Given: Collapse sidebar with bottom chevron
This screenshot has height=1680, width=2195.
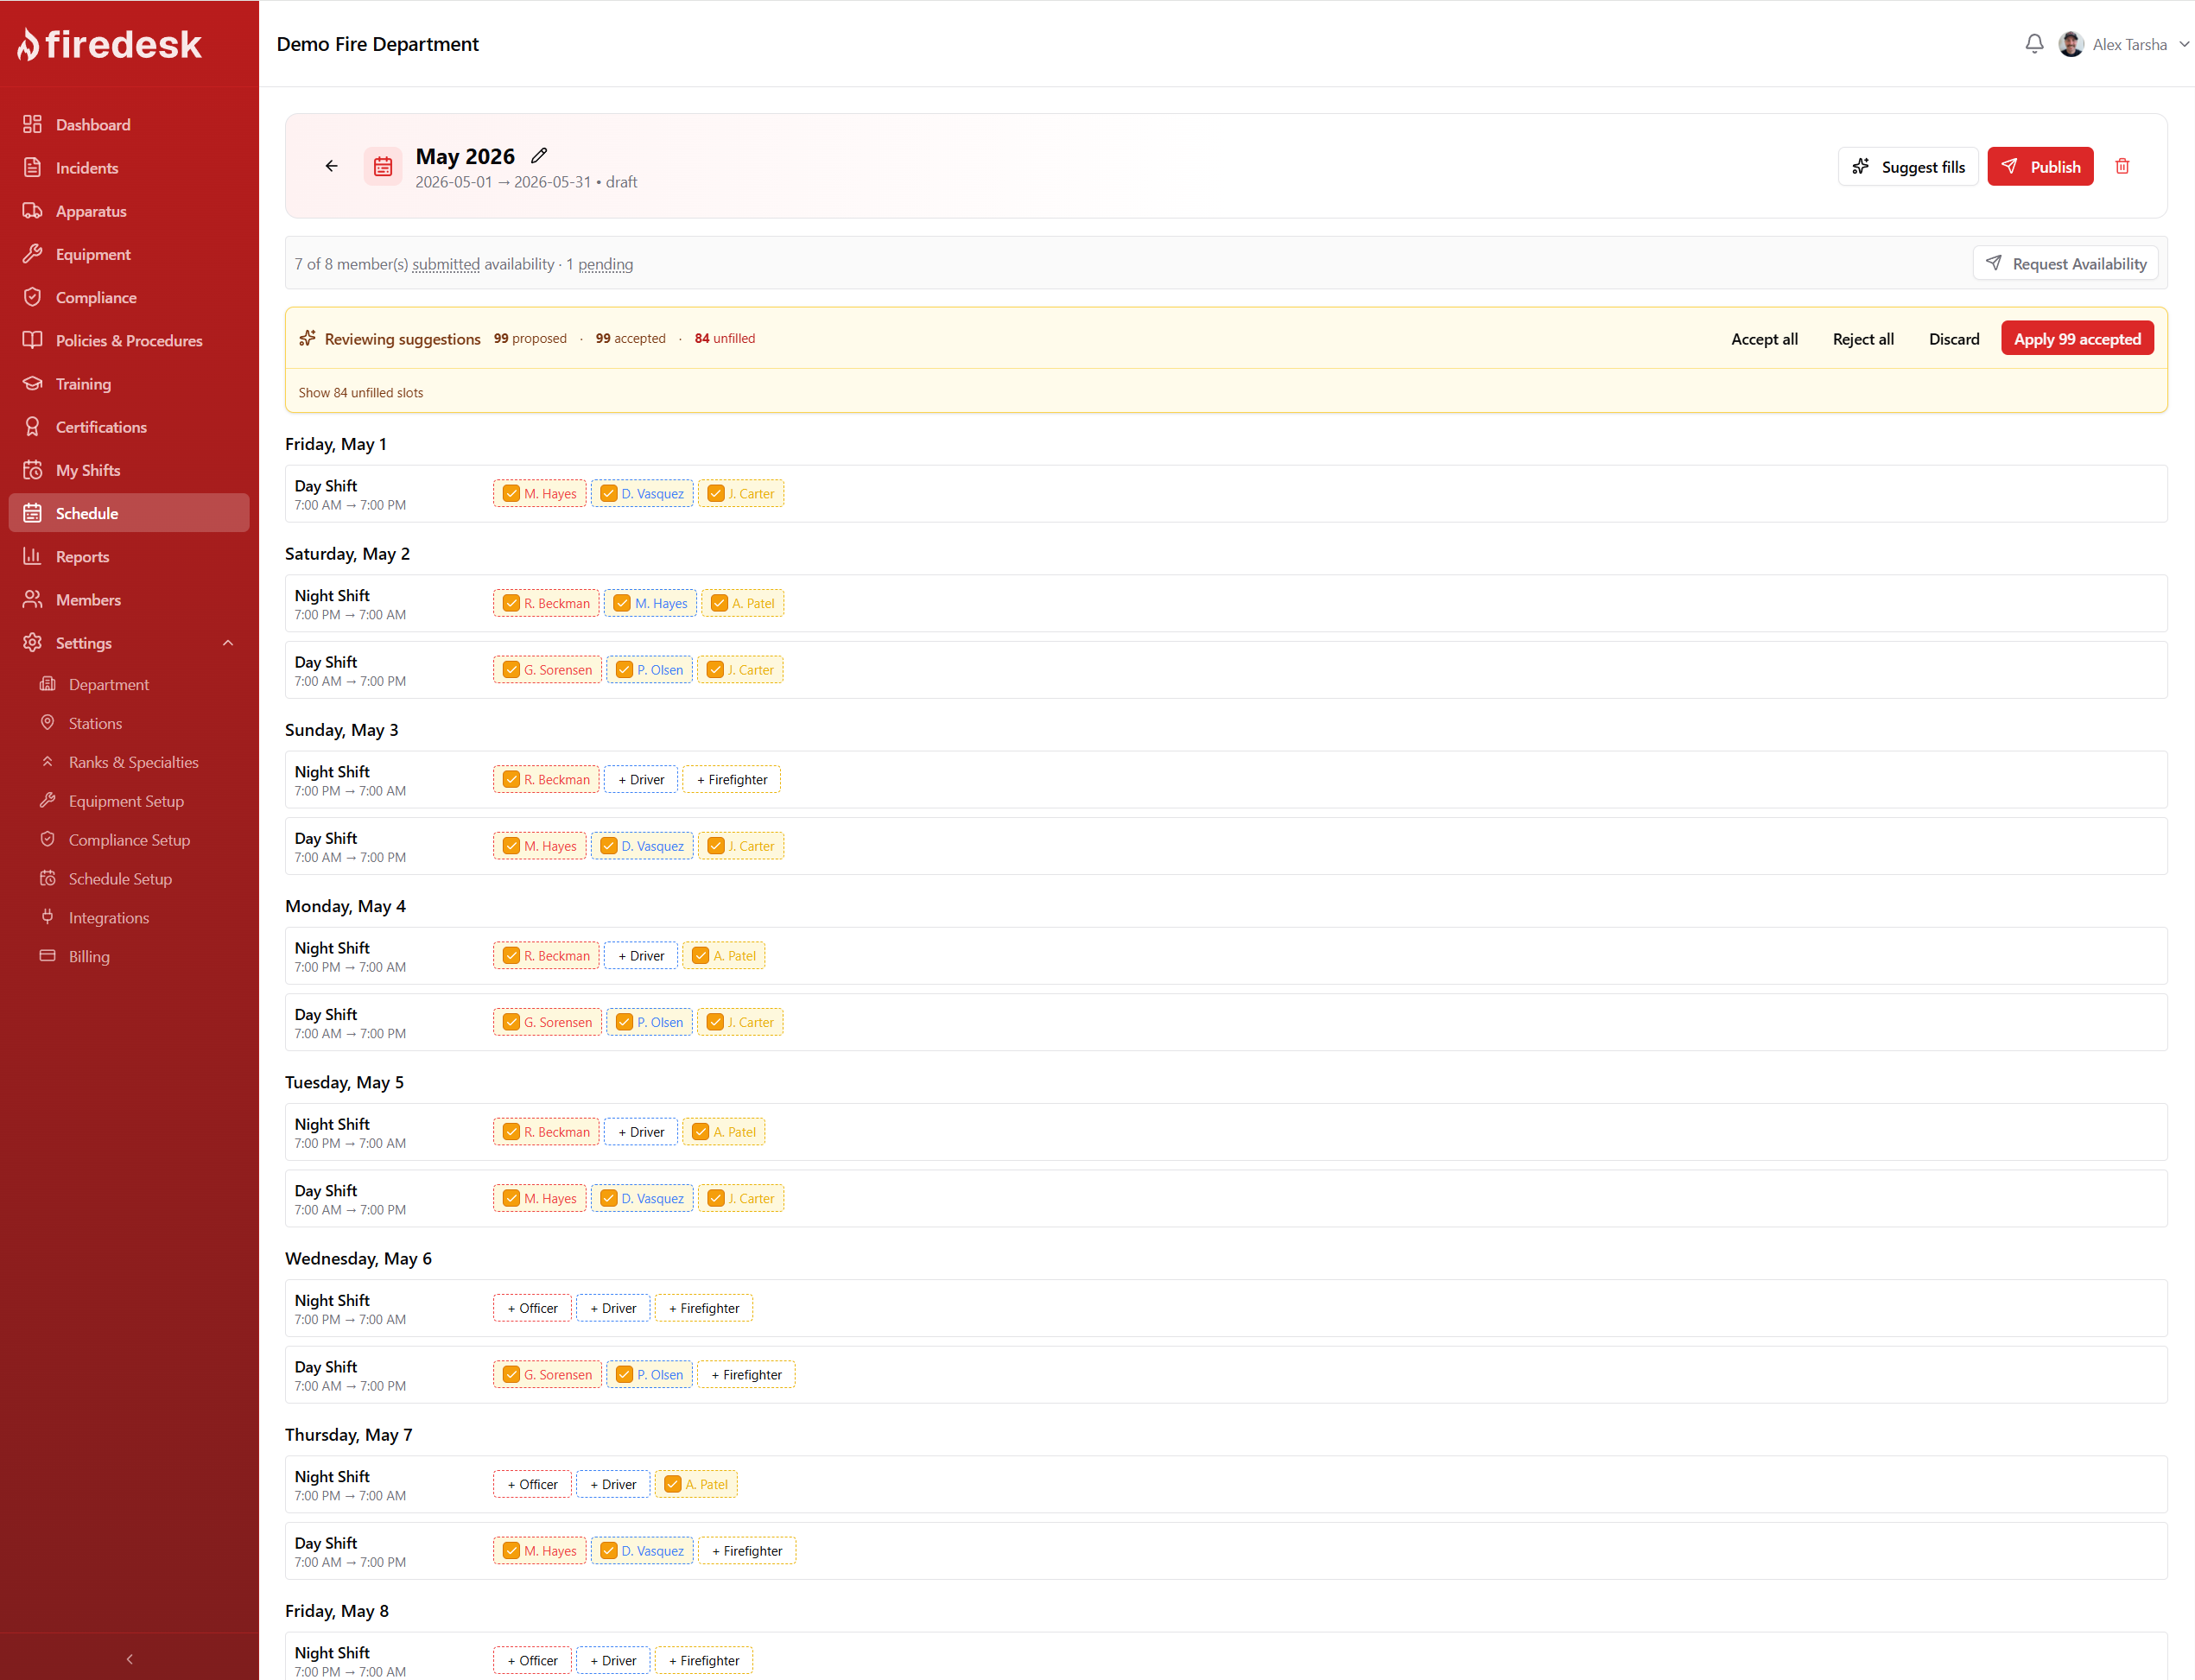Looking at the screenshot, I should point(129,1658).
